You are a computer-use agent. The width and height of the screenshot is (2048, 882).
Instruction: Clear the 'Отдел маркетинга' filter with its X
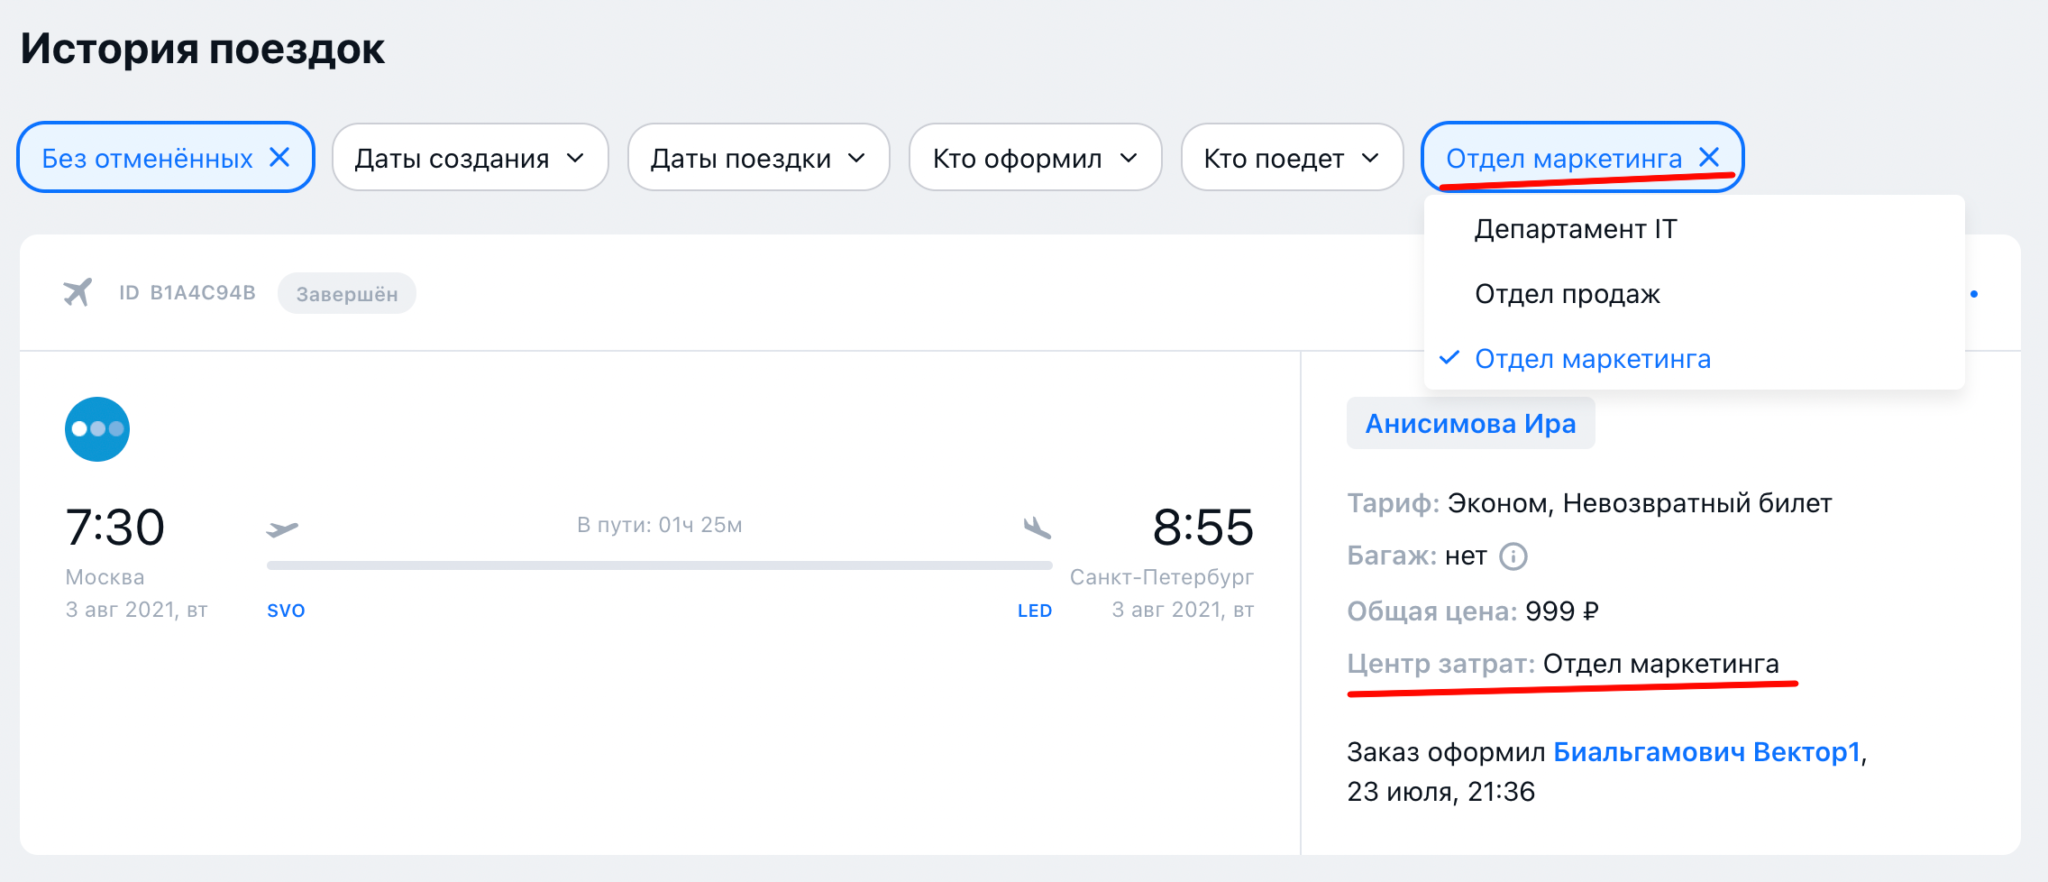pos(1709,157)
